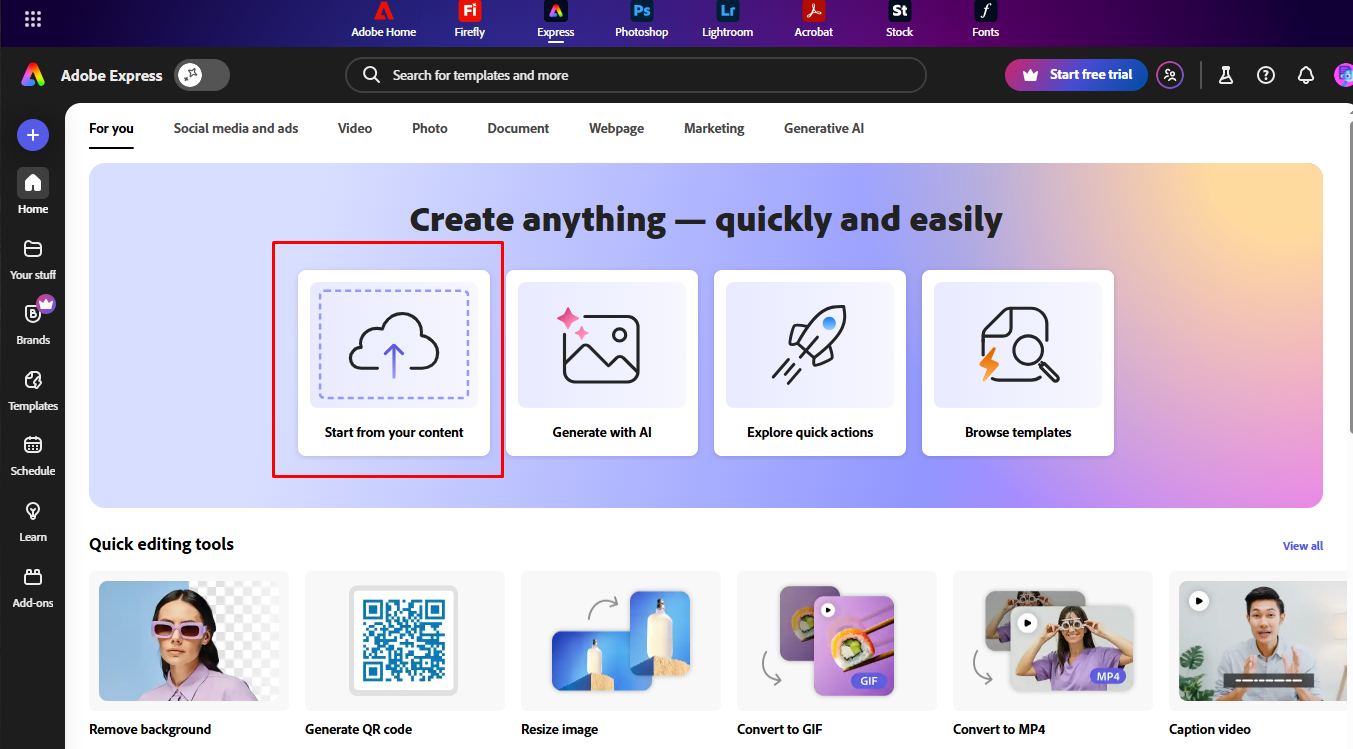Click the blue plus create button

pyautogui.click(x=33, y=134)
